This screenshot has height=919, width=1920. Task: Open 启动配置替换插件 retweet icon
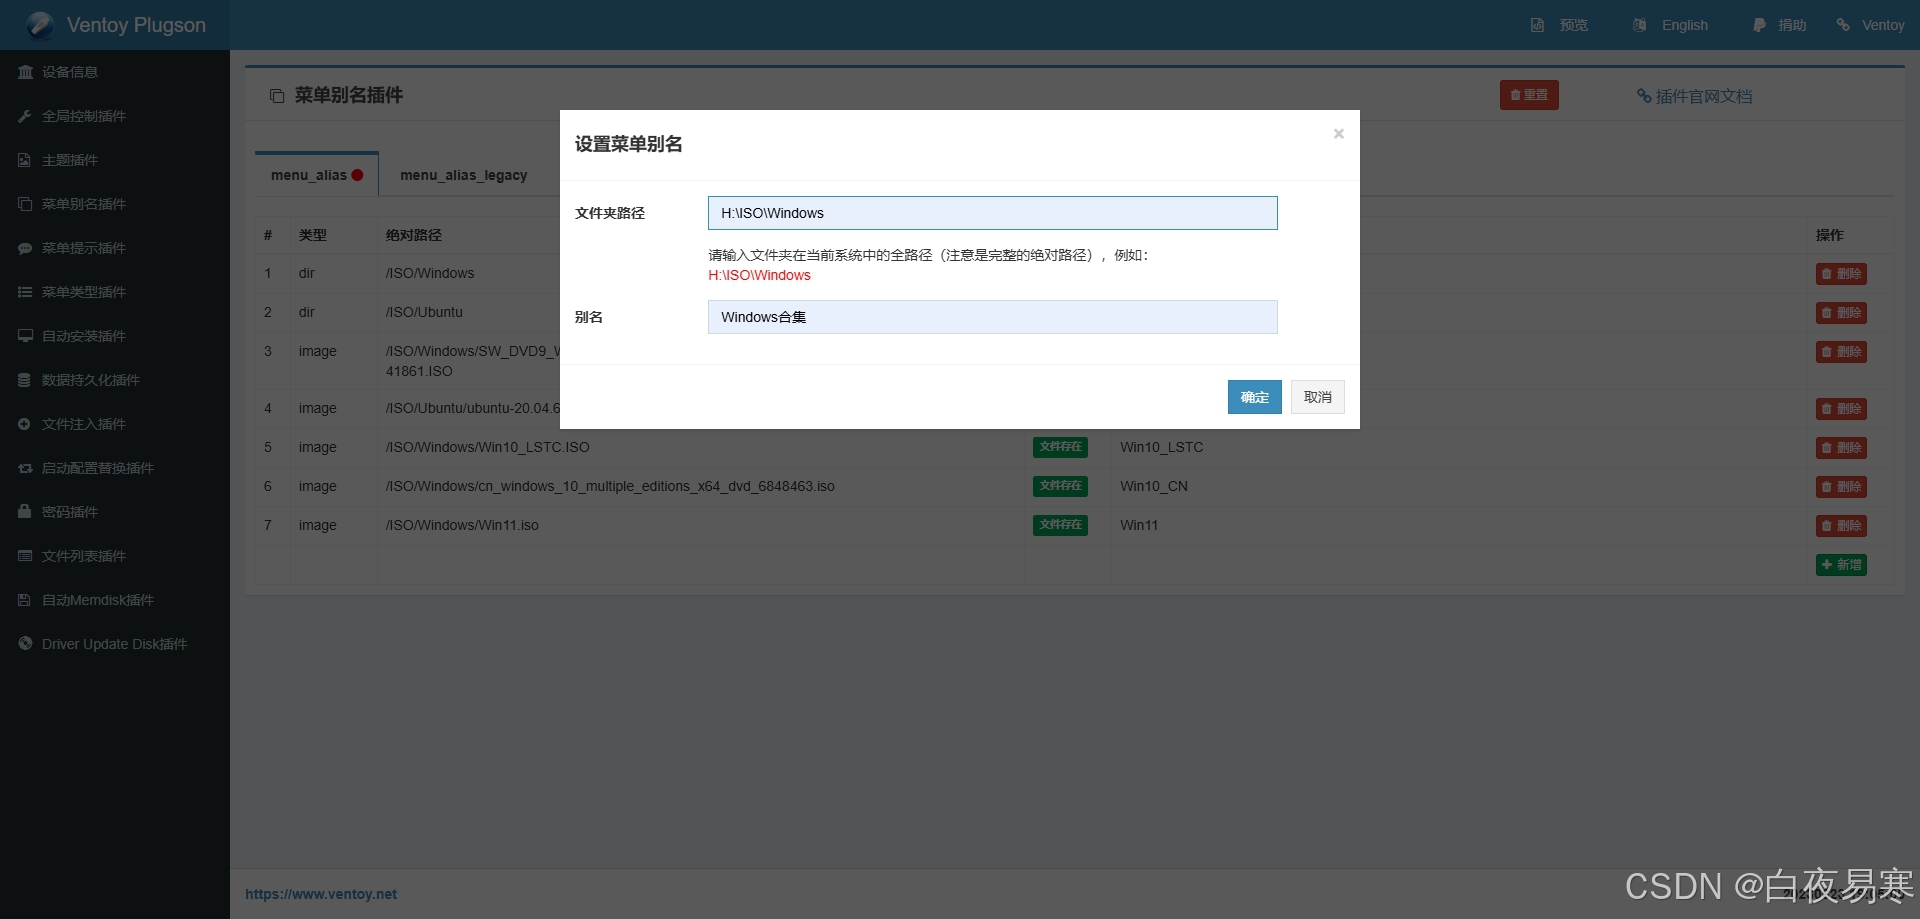[x=25, y=468]
